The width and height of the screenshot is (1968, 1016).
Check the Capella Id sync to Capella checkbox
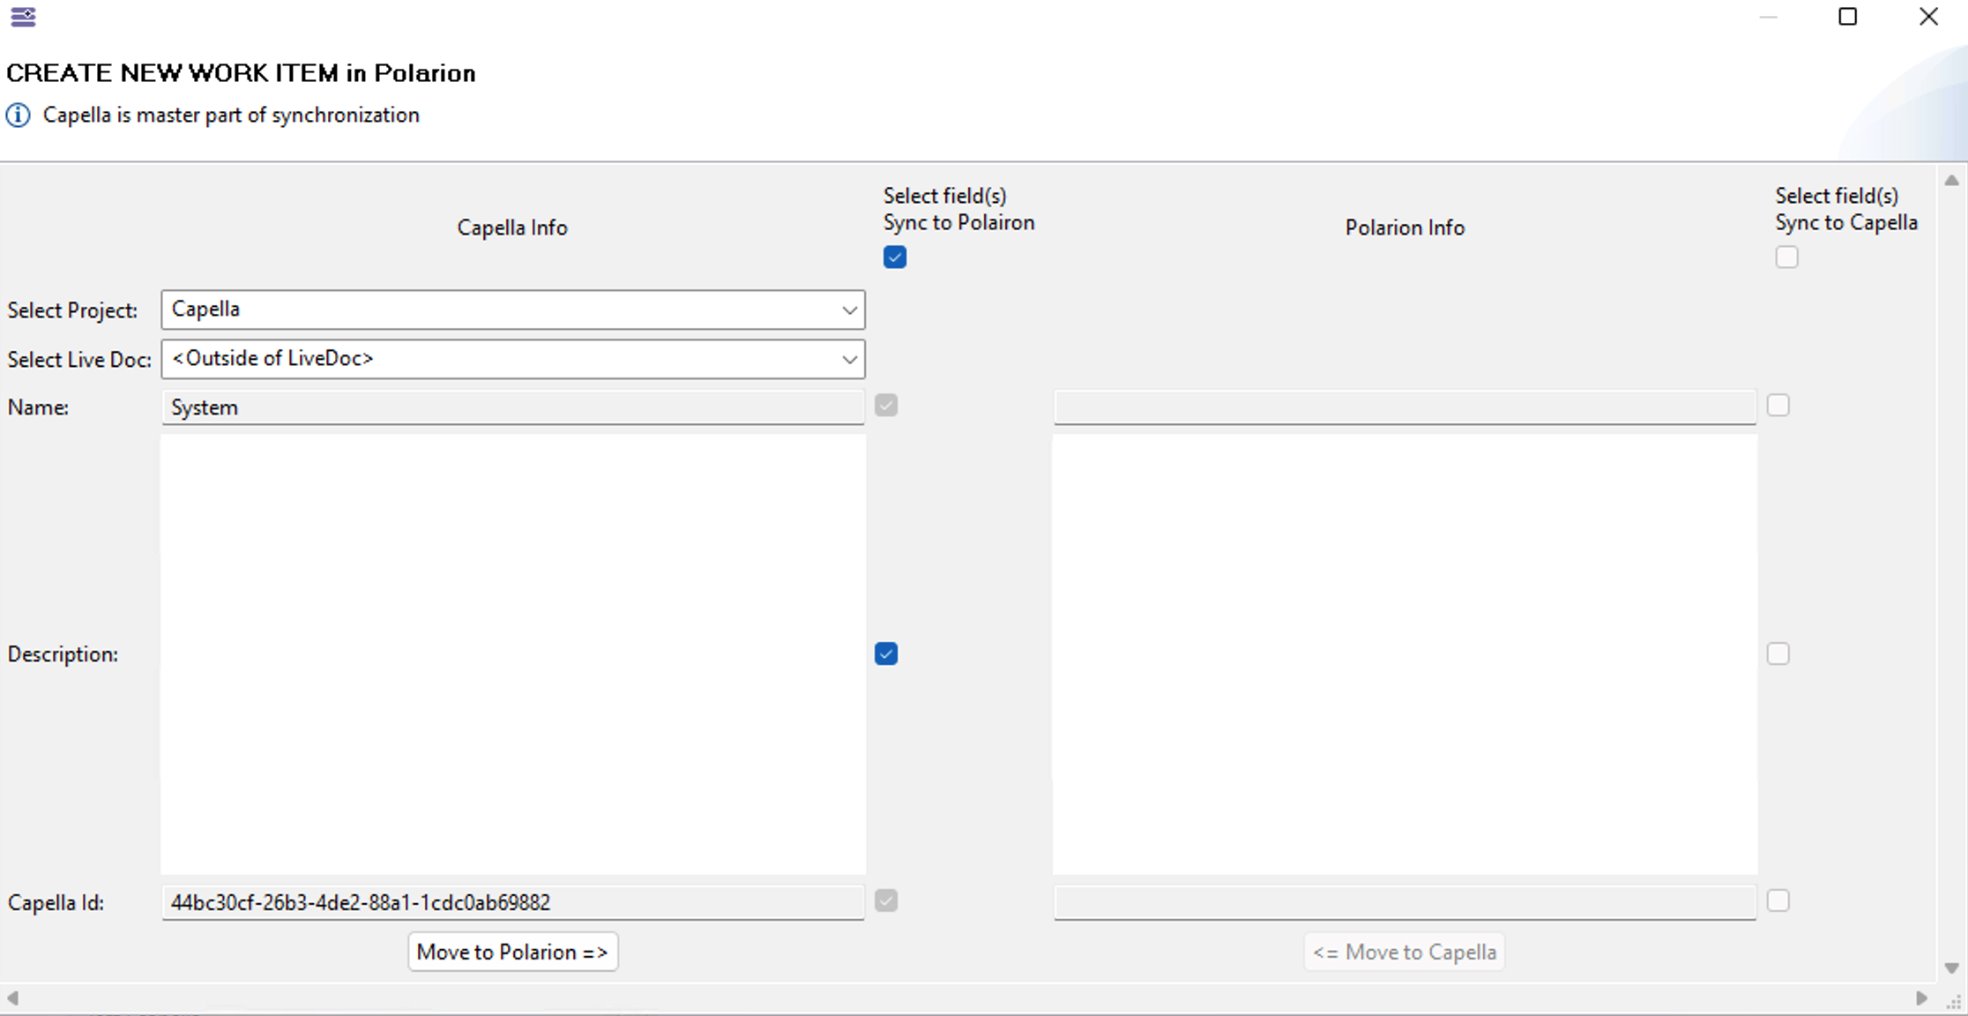1778,901
